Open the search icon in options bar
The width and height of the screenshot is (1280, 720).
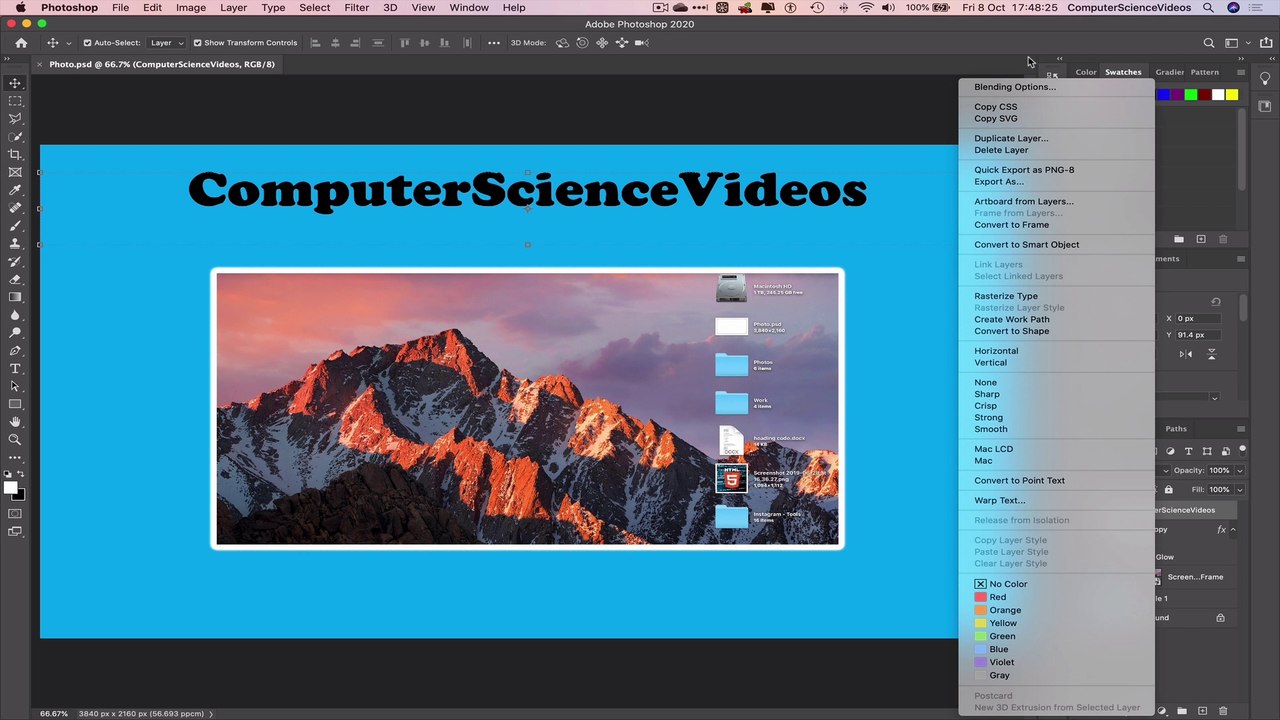[x=1209, y=43]
